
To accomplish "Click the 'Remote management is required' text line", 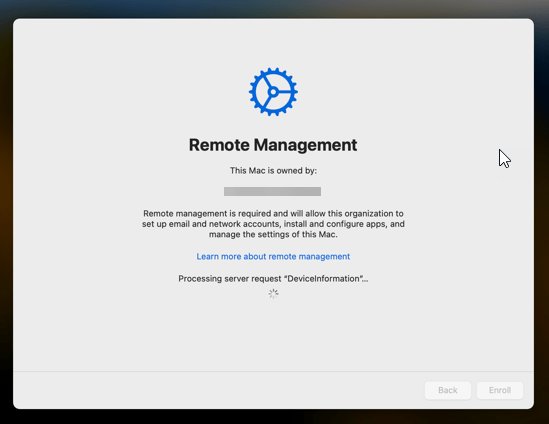I will pyautogui.click(x=273, y=213).
